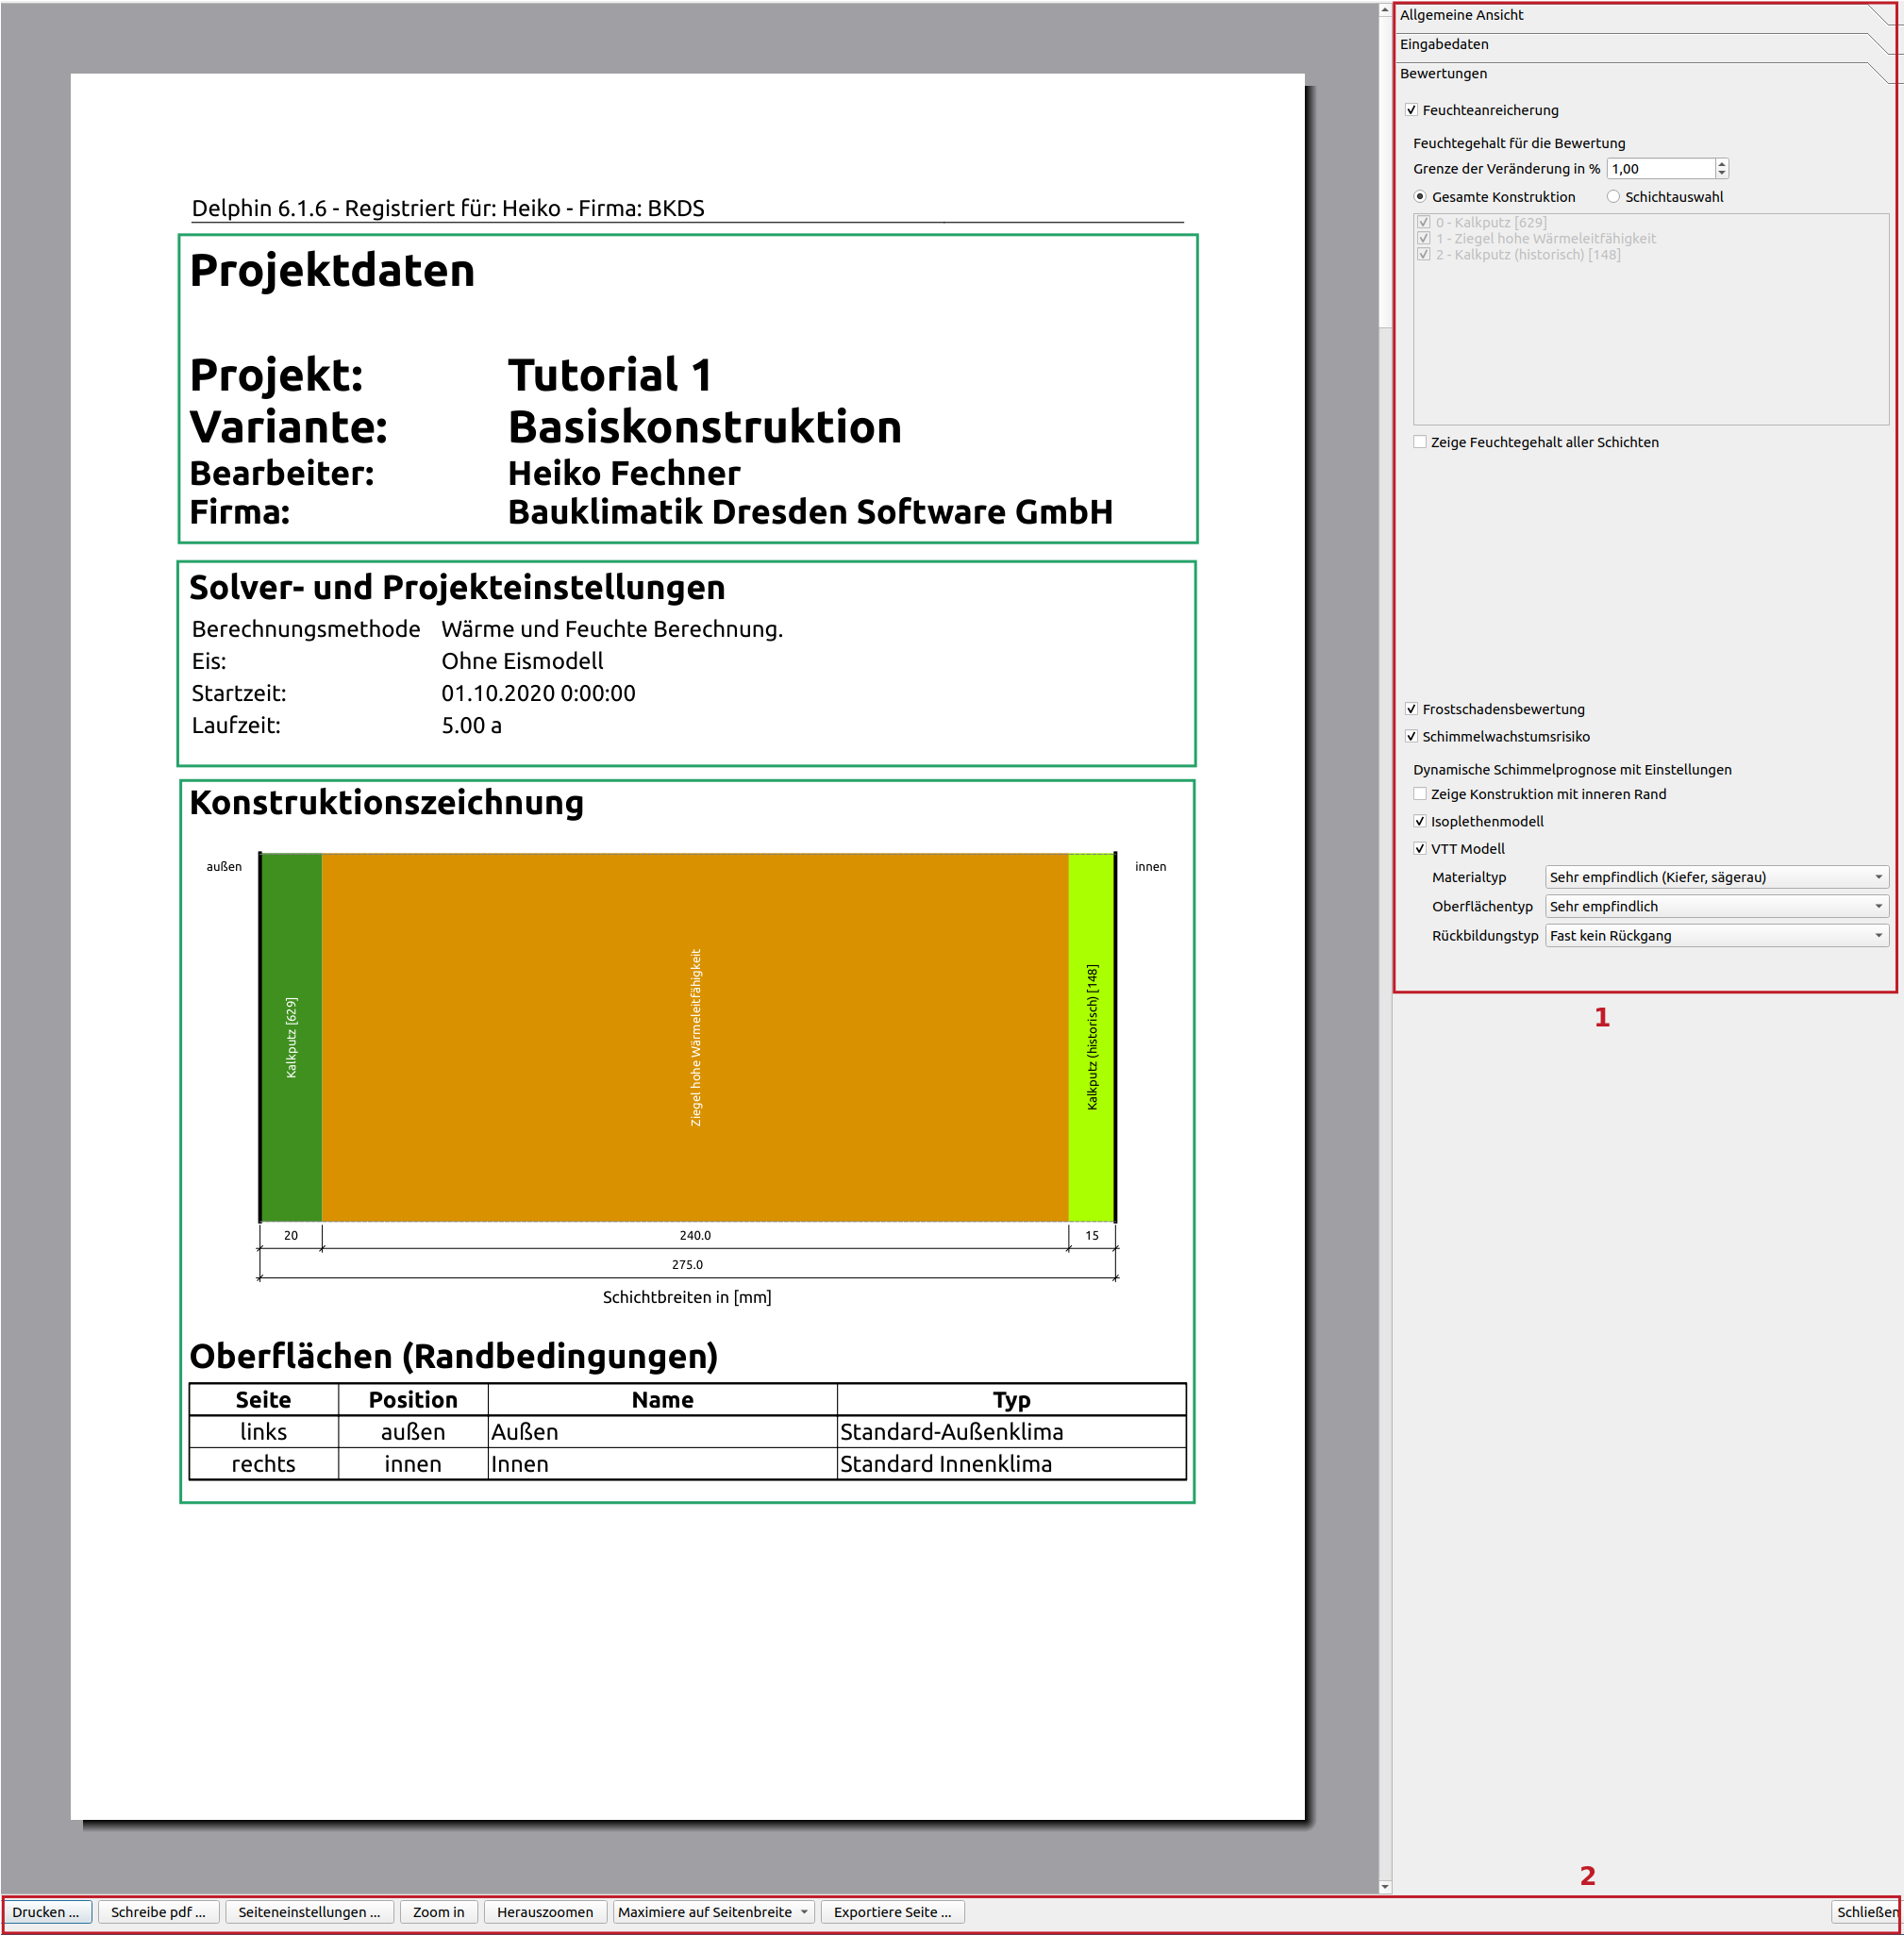The image size is (1904, 1935).
Task: Click the Konstruktionszeichnung heading in preview
Action: [386, 802]
